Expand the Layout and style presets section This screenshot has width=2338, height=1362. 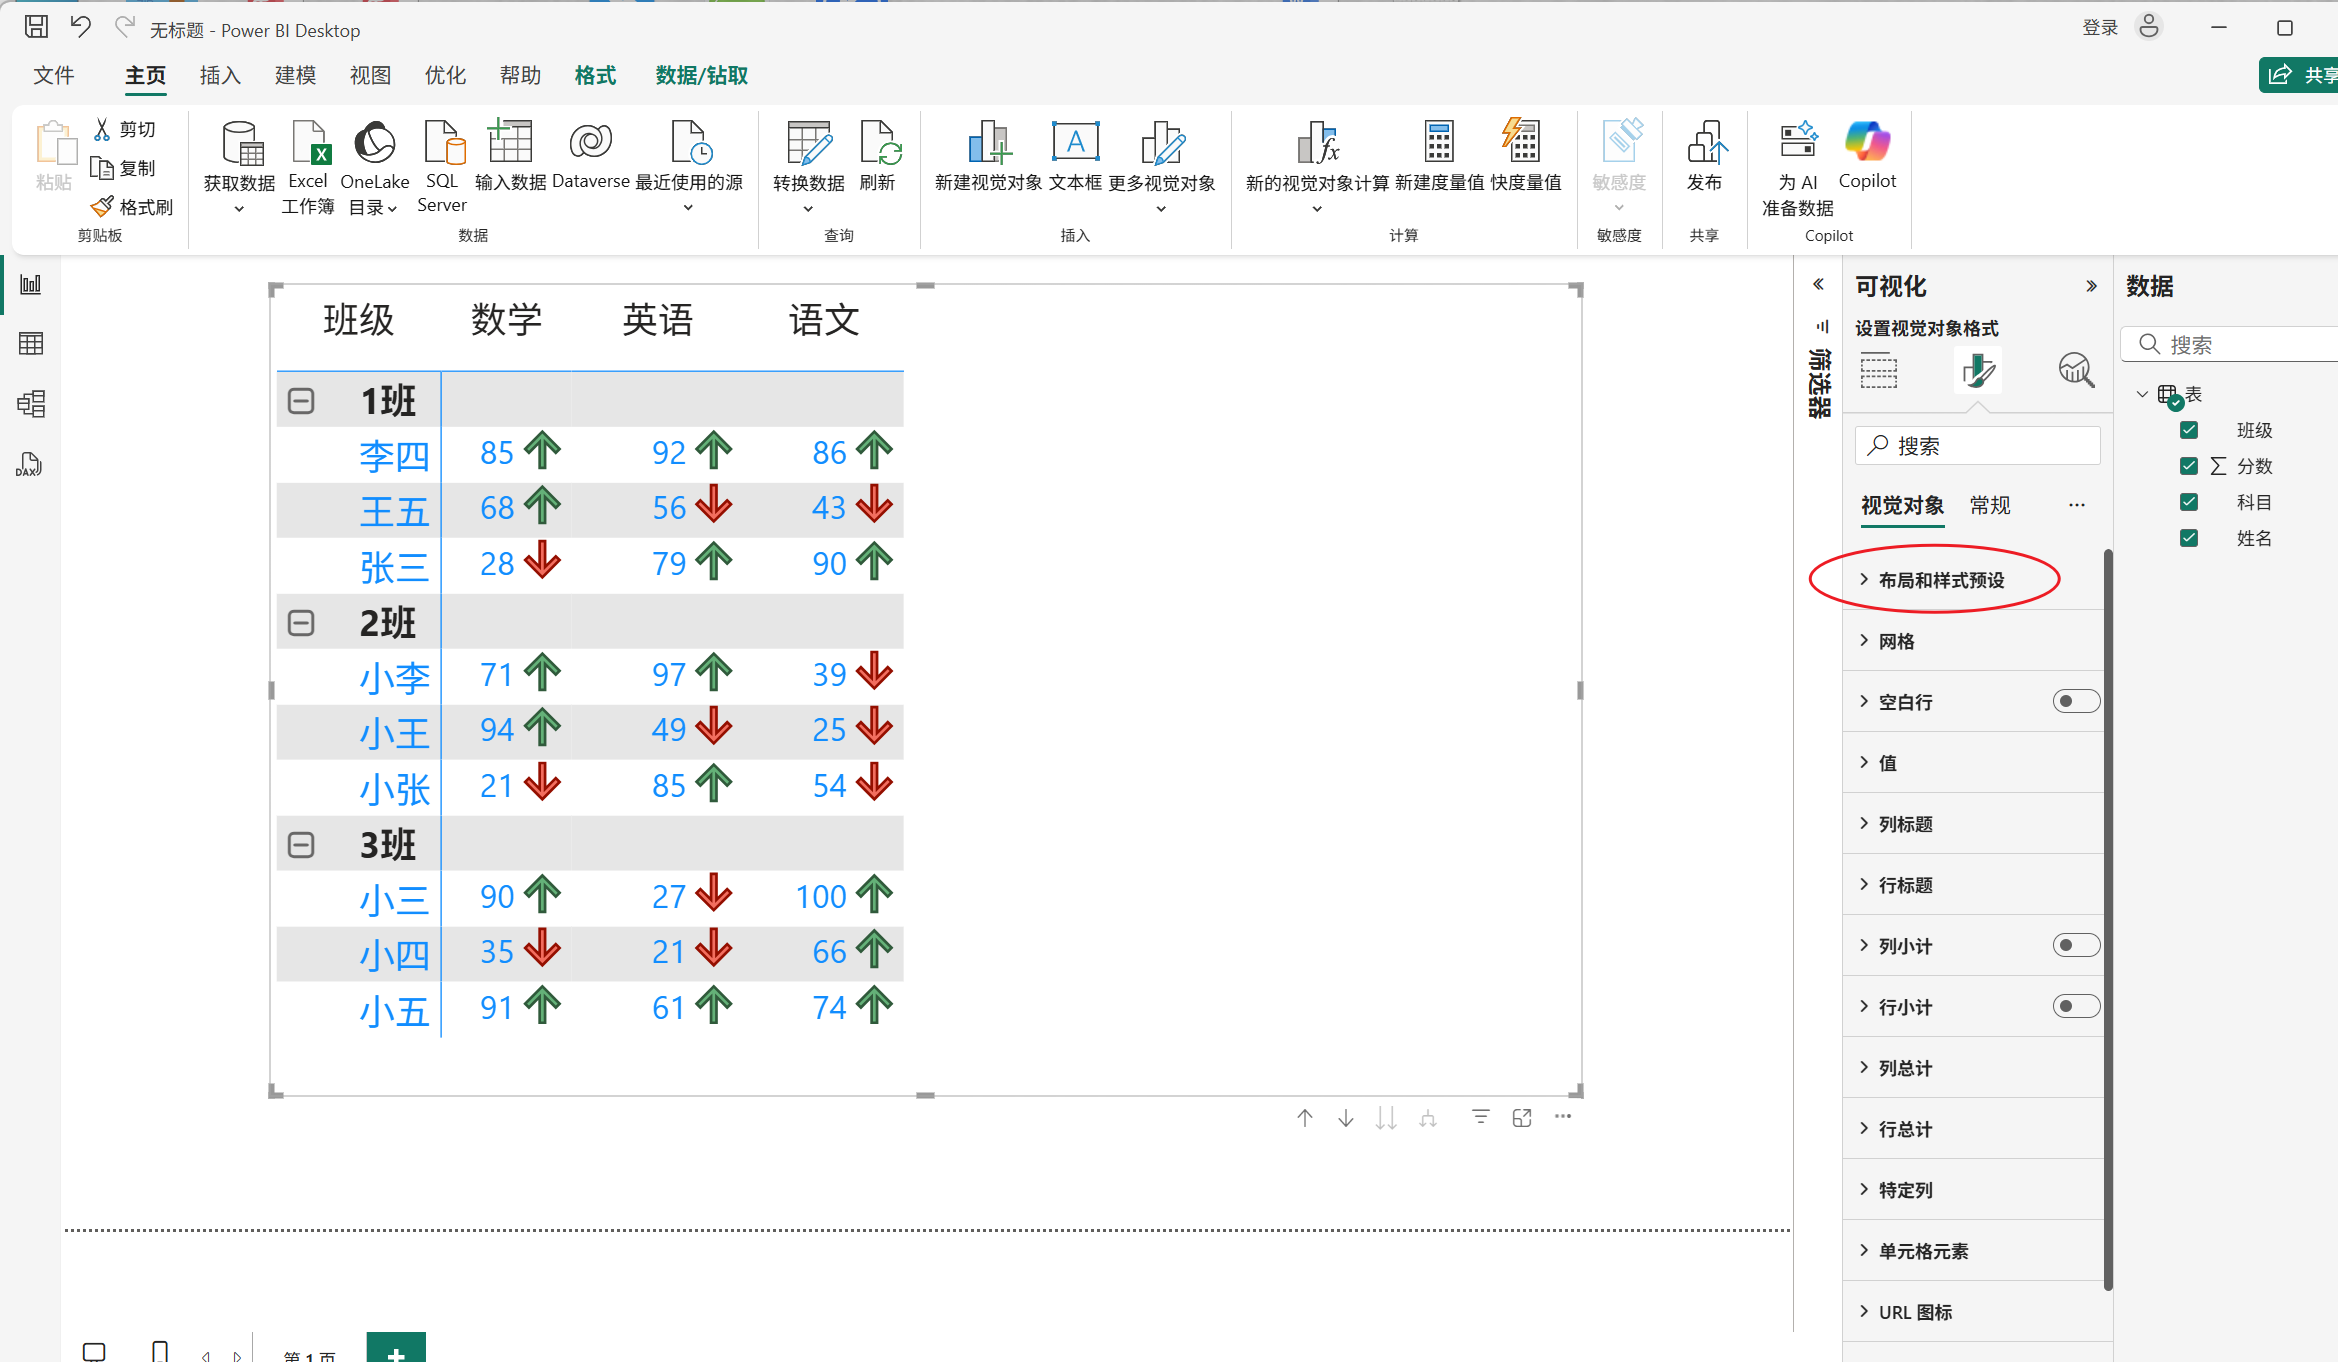point(1940,580)
